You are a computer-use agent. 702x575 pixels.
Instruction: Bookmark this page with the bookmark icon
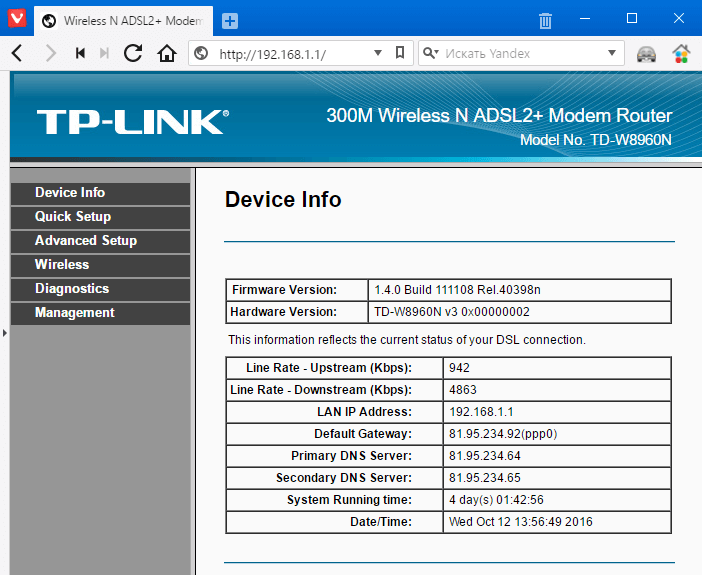(400, 53)
